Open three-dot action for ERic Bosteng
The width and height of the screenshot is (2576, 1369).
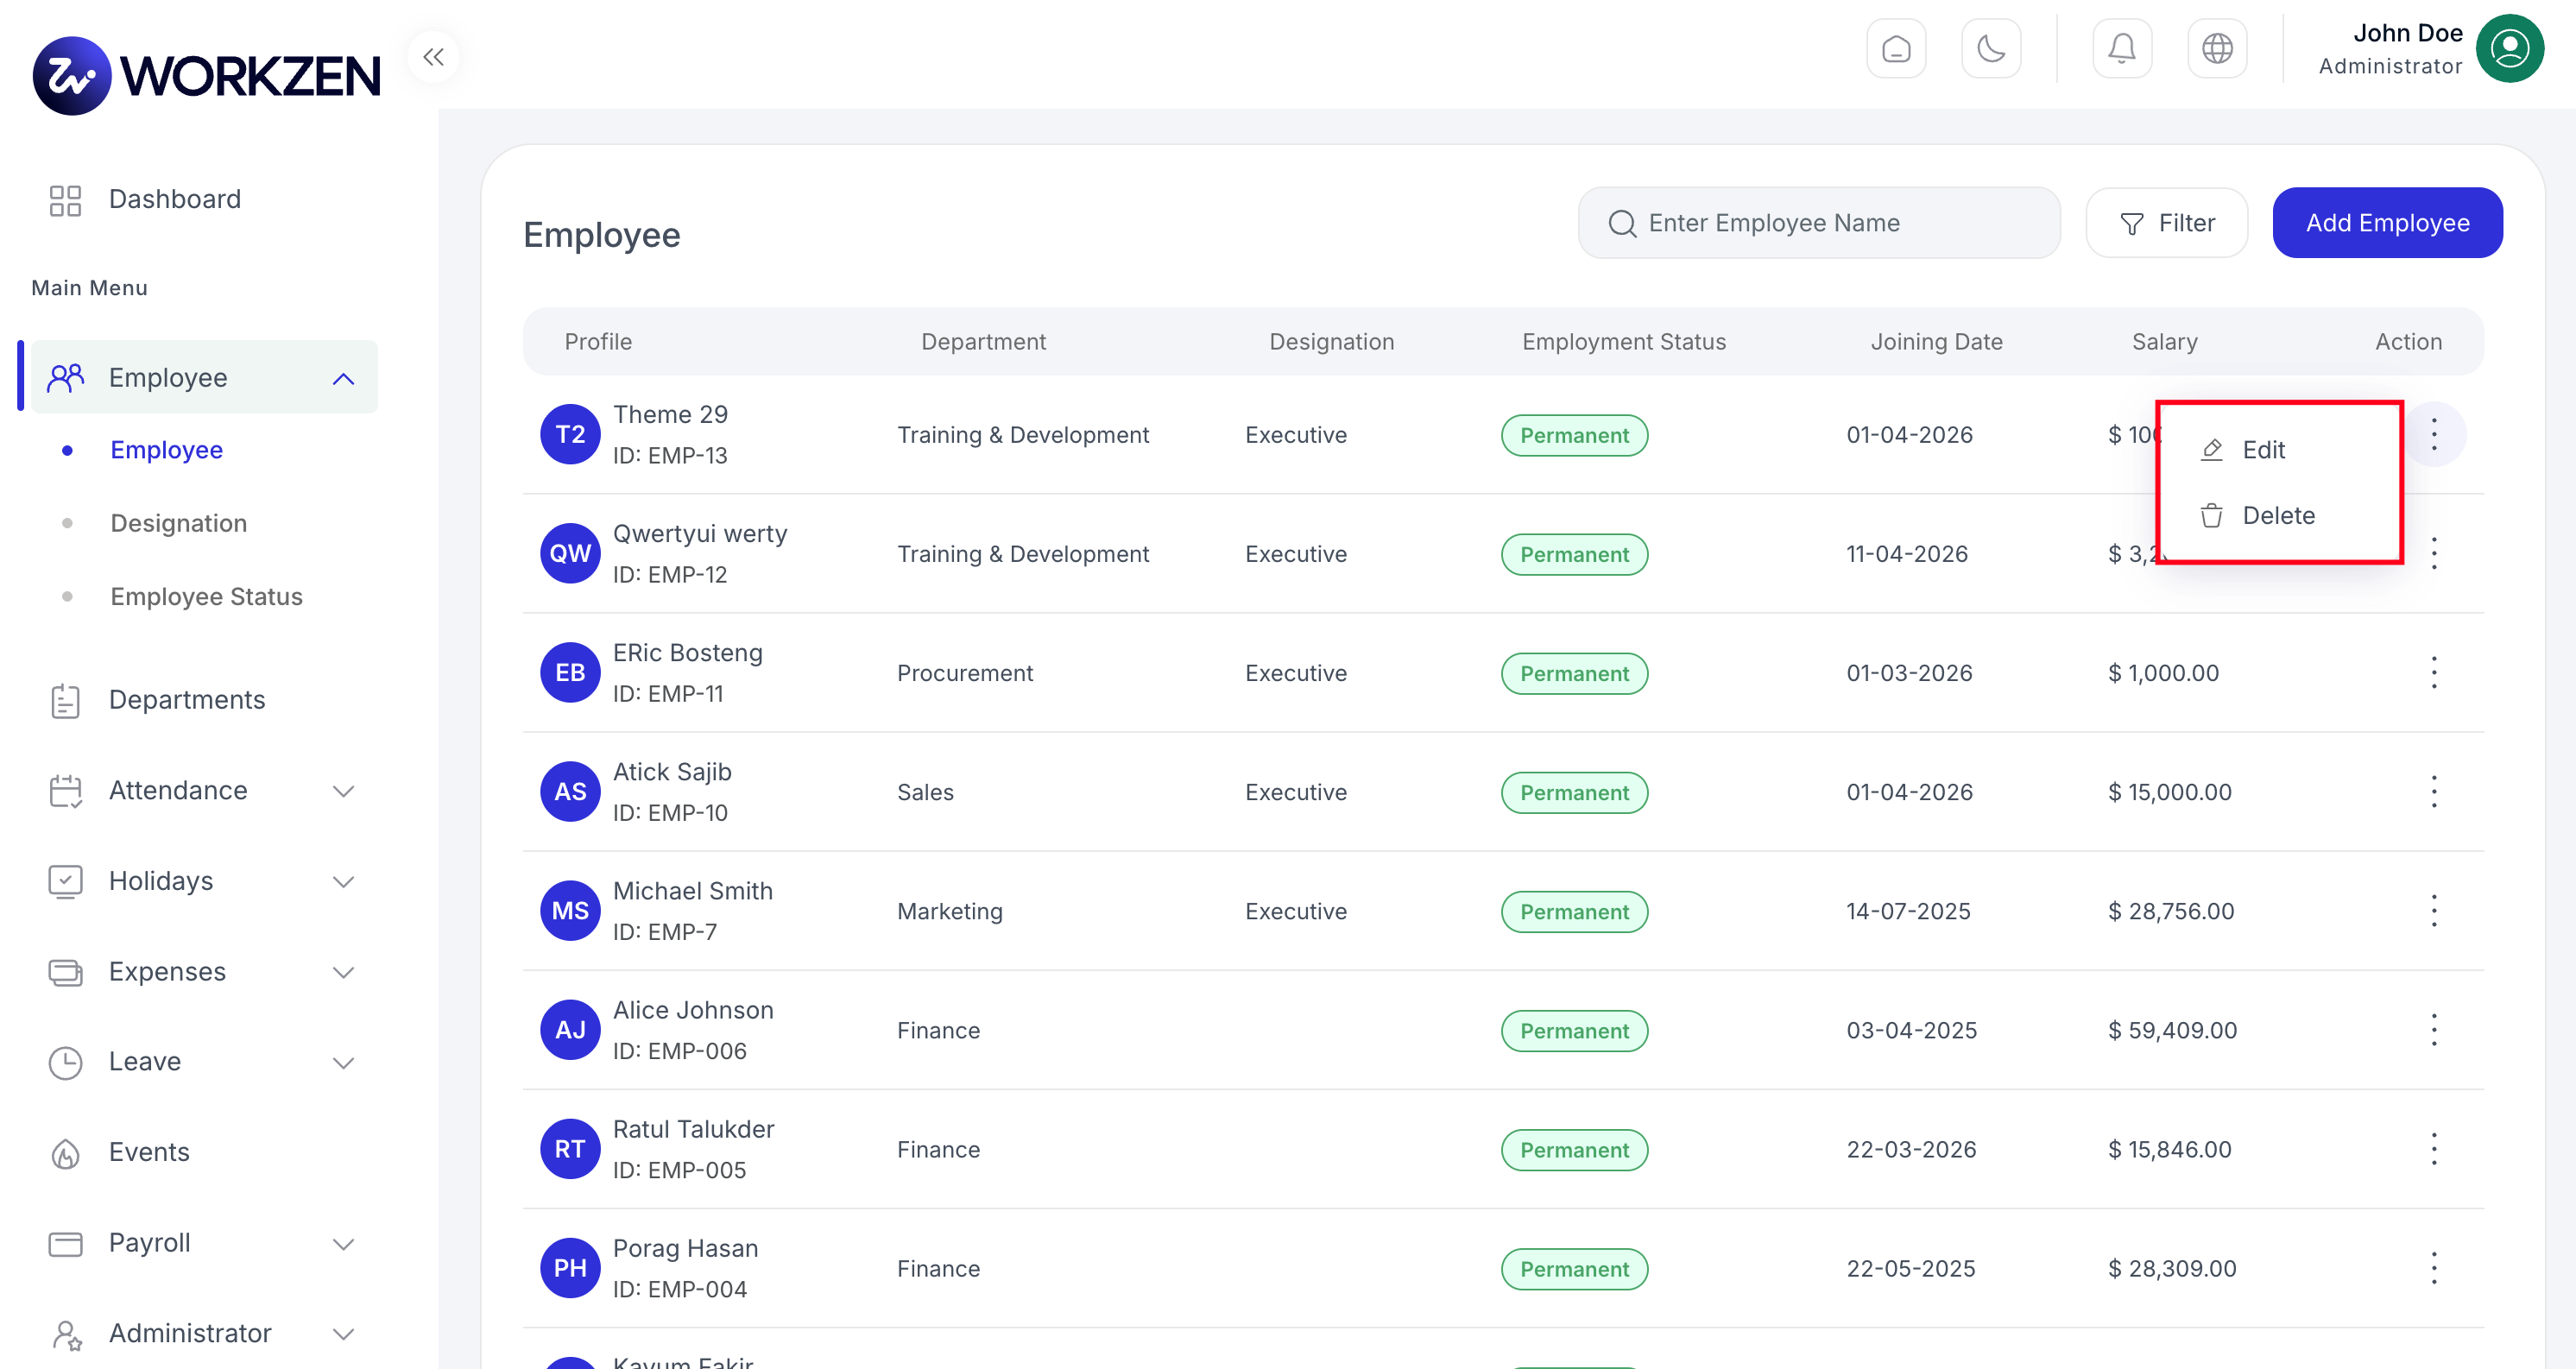coord(2433,672)
